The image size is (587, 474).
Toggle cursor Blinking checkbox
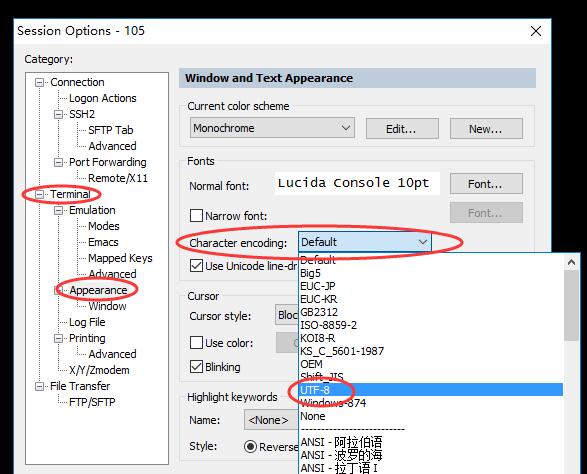[x=197, y=367]
